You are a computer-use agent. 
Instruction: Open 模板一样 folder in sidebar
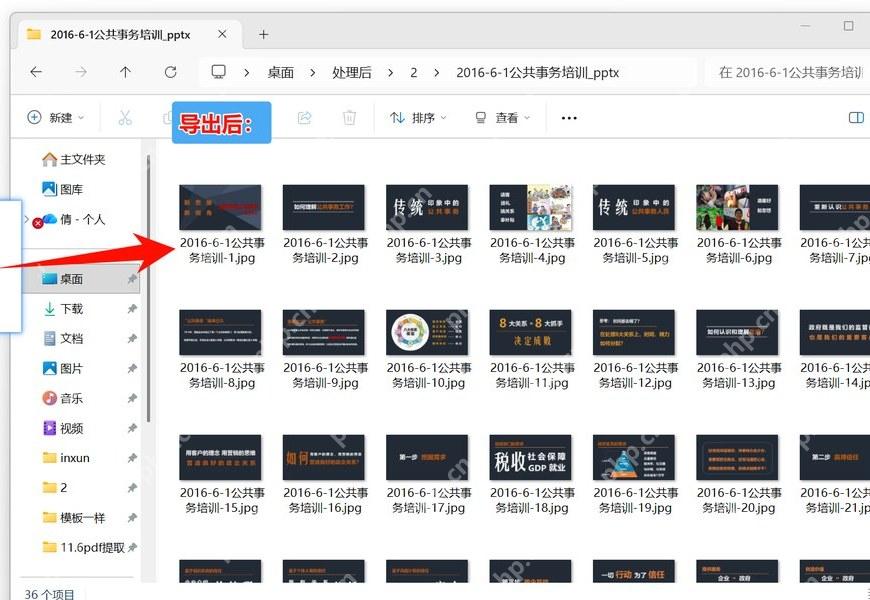[x=74, y=517]
